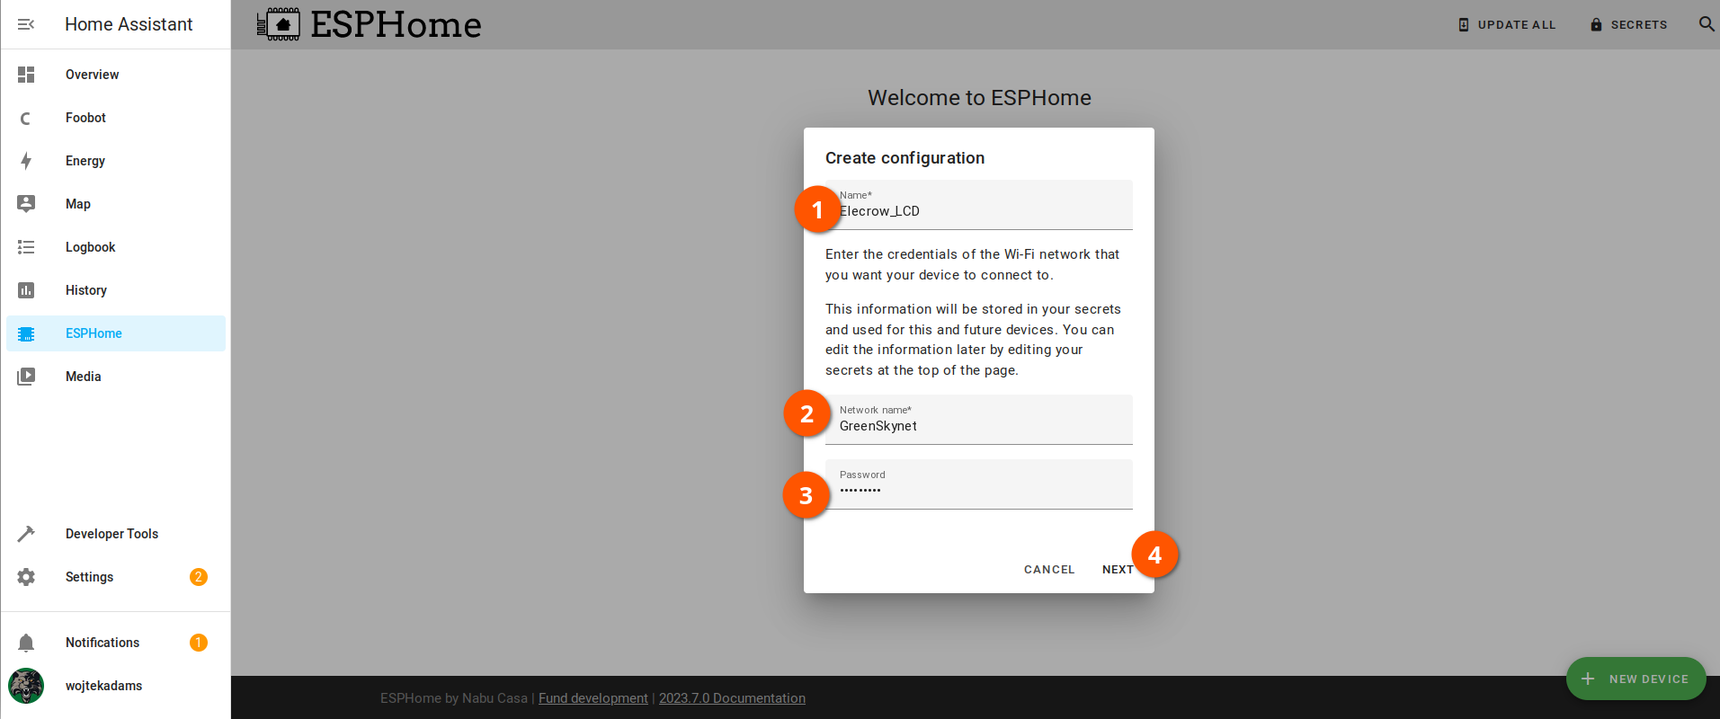Open the Logbook page
Image resolution: width=1720 pixels, height=719 pixels.
pyautogui.click(x=116, y=247)
